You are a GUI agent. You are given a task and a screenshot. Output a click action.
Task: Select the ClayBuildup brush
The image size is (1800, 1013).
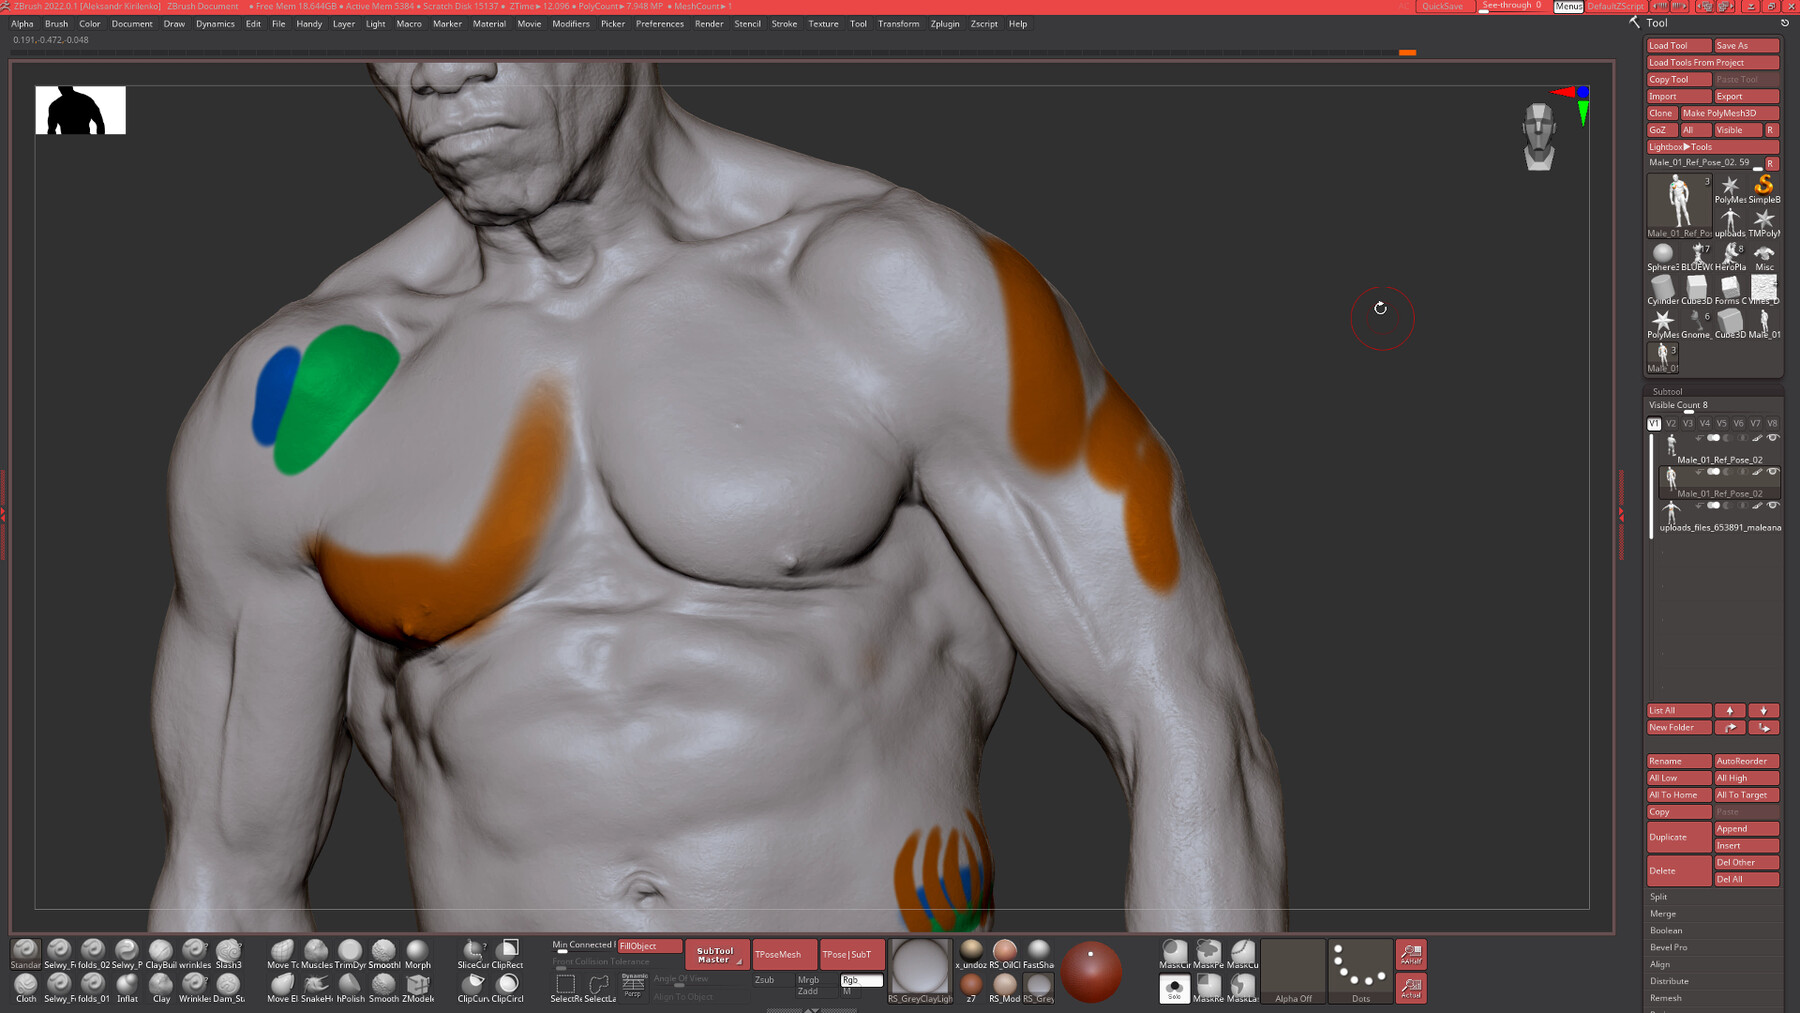[x=162, y=949]
